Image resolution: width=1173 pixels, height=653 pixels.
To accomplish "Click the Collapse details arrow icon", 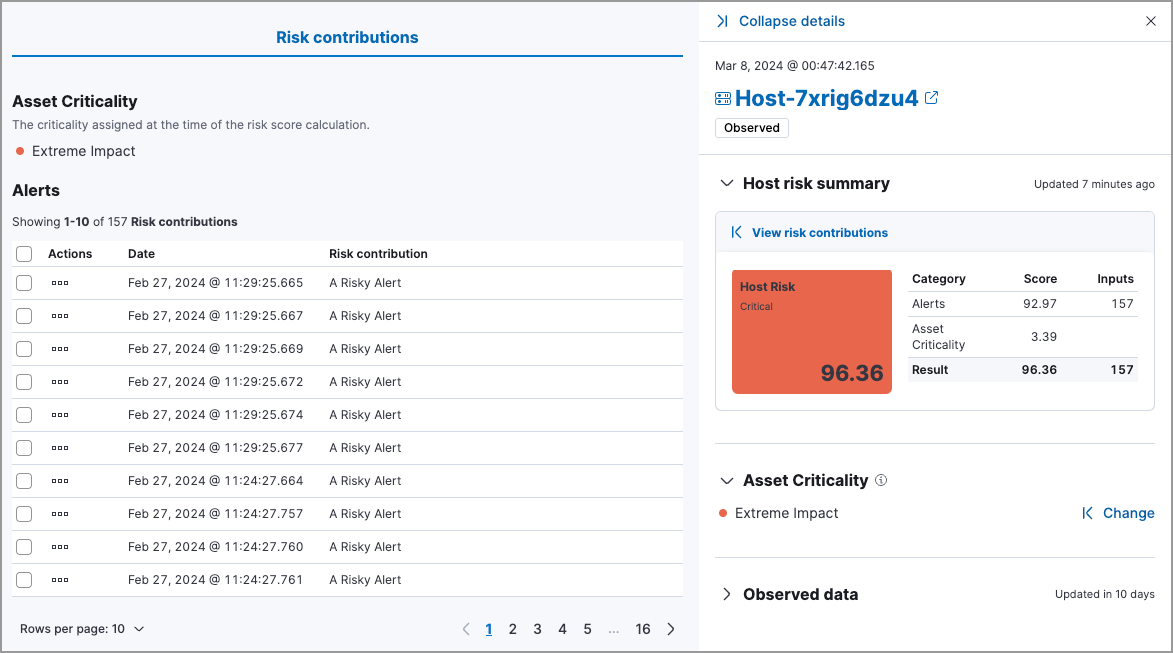I will point(722,20).
